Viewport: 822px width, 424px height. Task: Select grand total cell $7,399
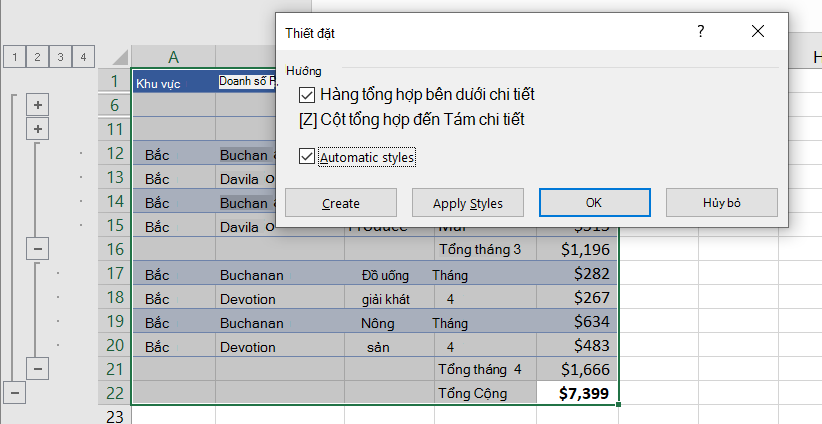point(578,393)
